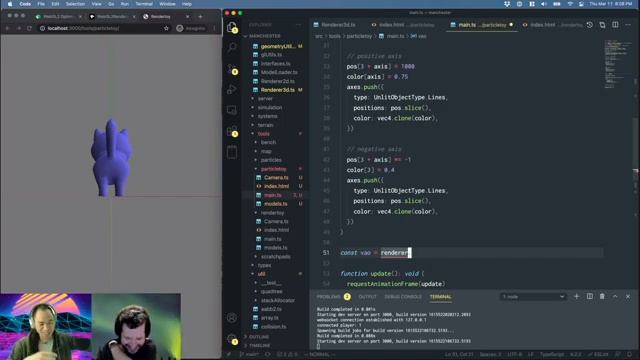
Task: Expand the server folder
Action: point(265,99)
